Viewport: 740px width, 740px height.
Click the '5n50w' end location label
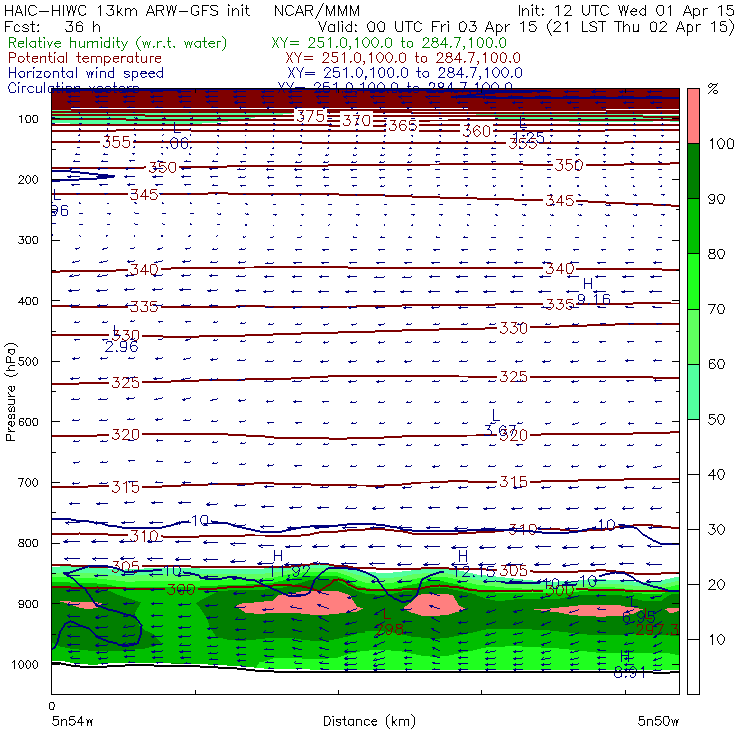coord(658,721)
